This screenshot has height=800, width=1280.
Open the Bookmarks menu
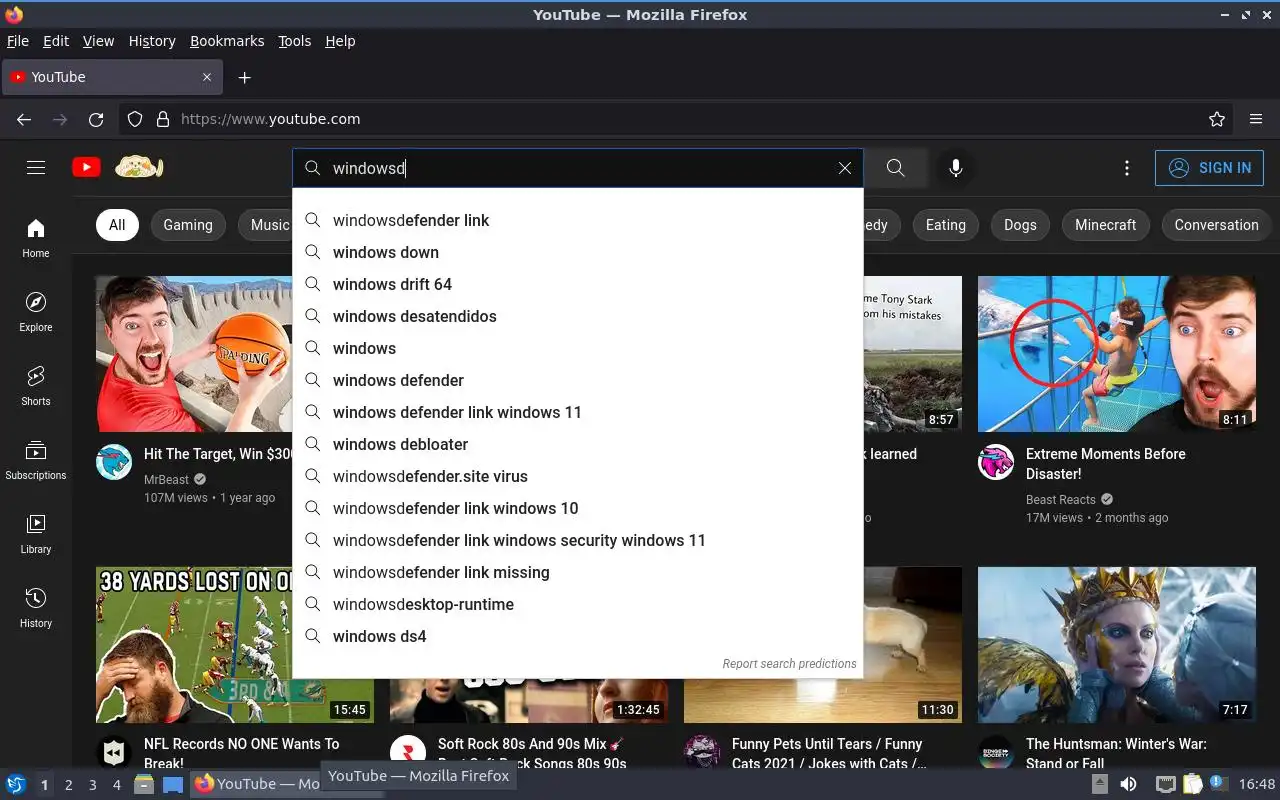[227, 41]
